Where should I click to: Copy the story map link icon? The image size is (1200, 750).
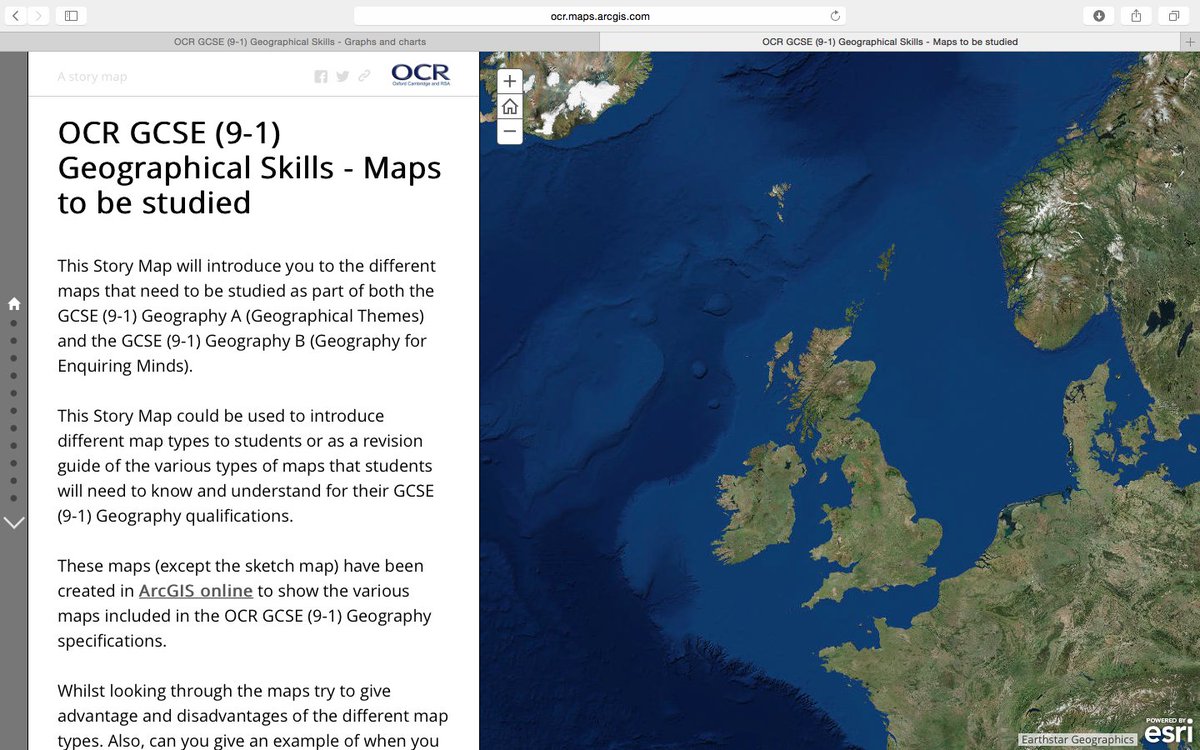click(364, 76)
